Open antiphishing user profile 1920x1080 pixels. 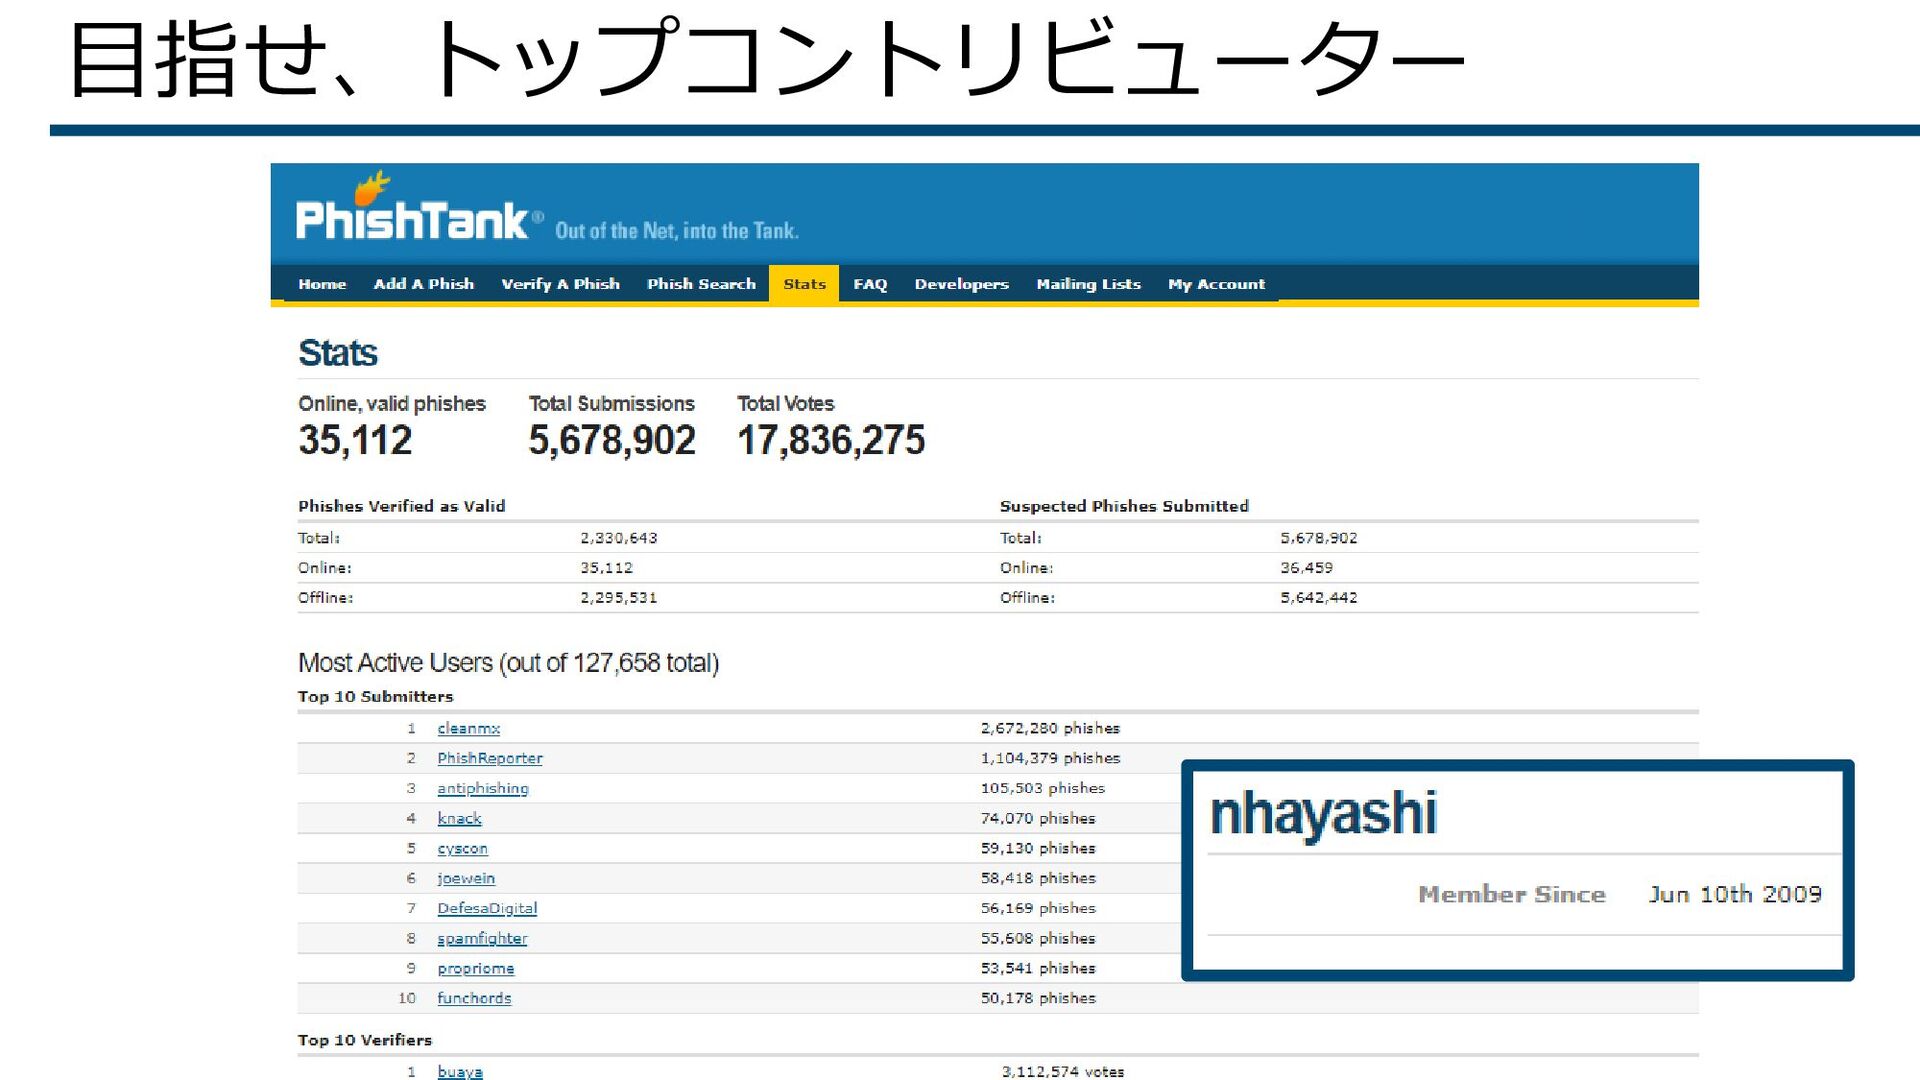482,789
